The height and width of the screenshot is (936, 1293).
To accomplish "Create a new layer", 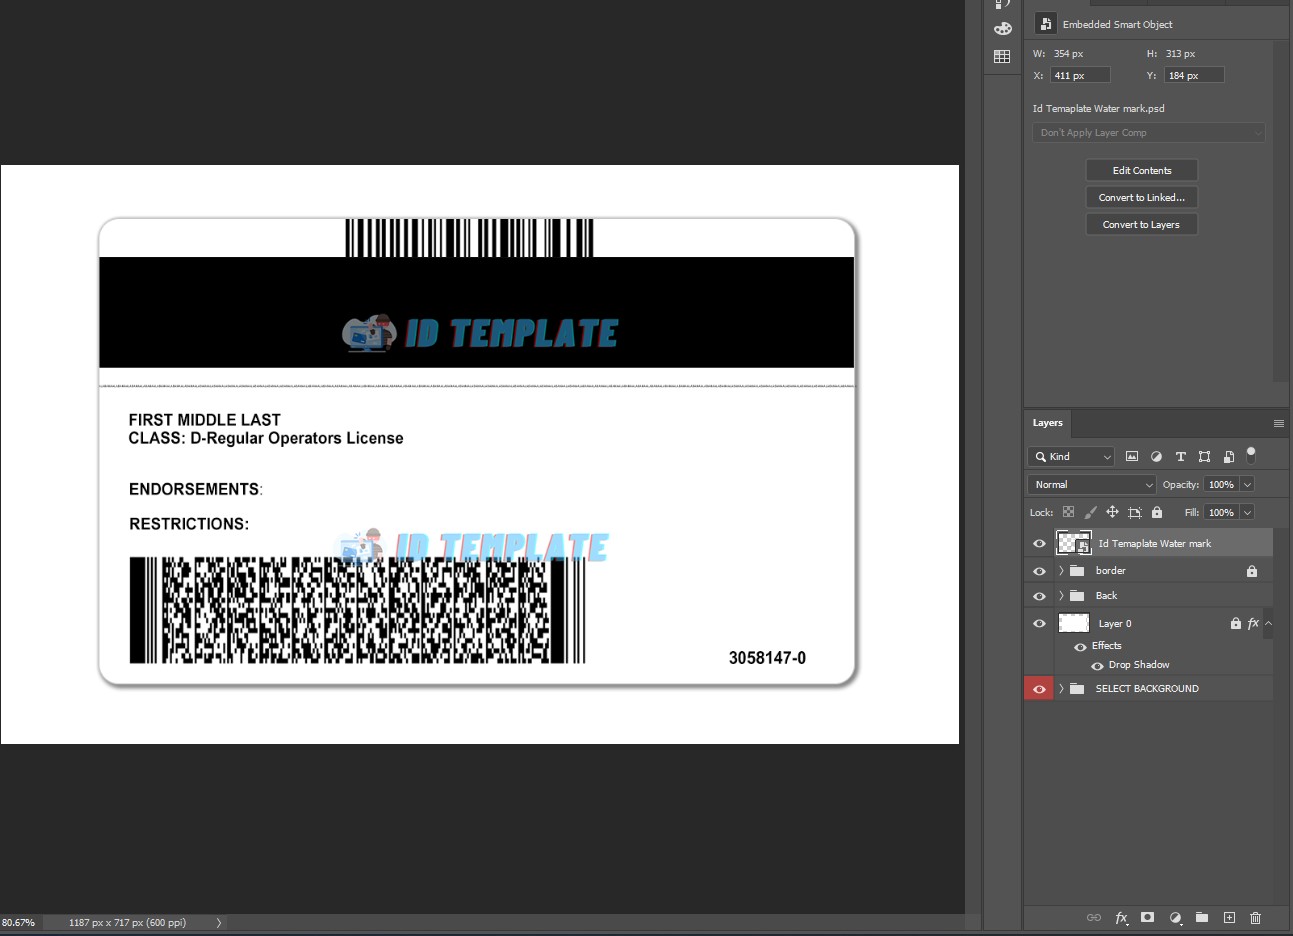I will pyautogui.click(x=1229, y=917).
